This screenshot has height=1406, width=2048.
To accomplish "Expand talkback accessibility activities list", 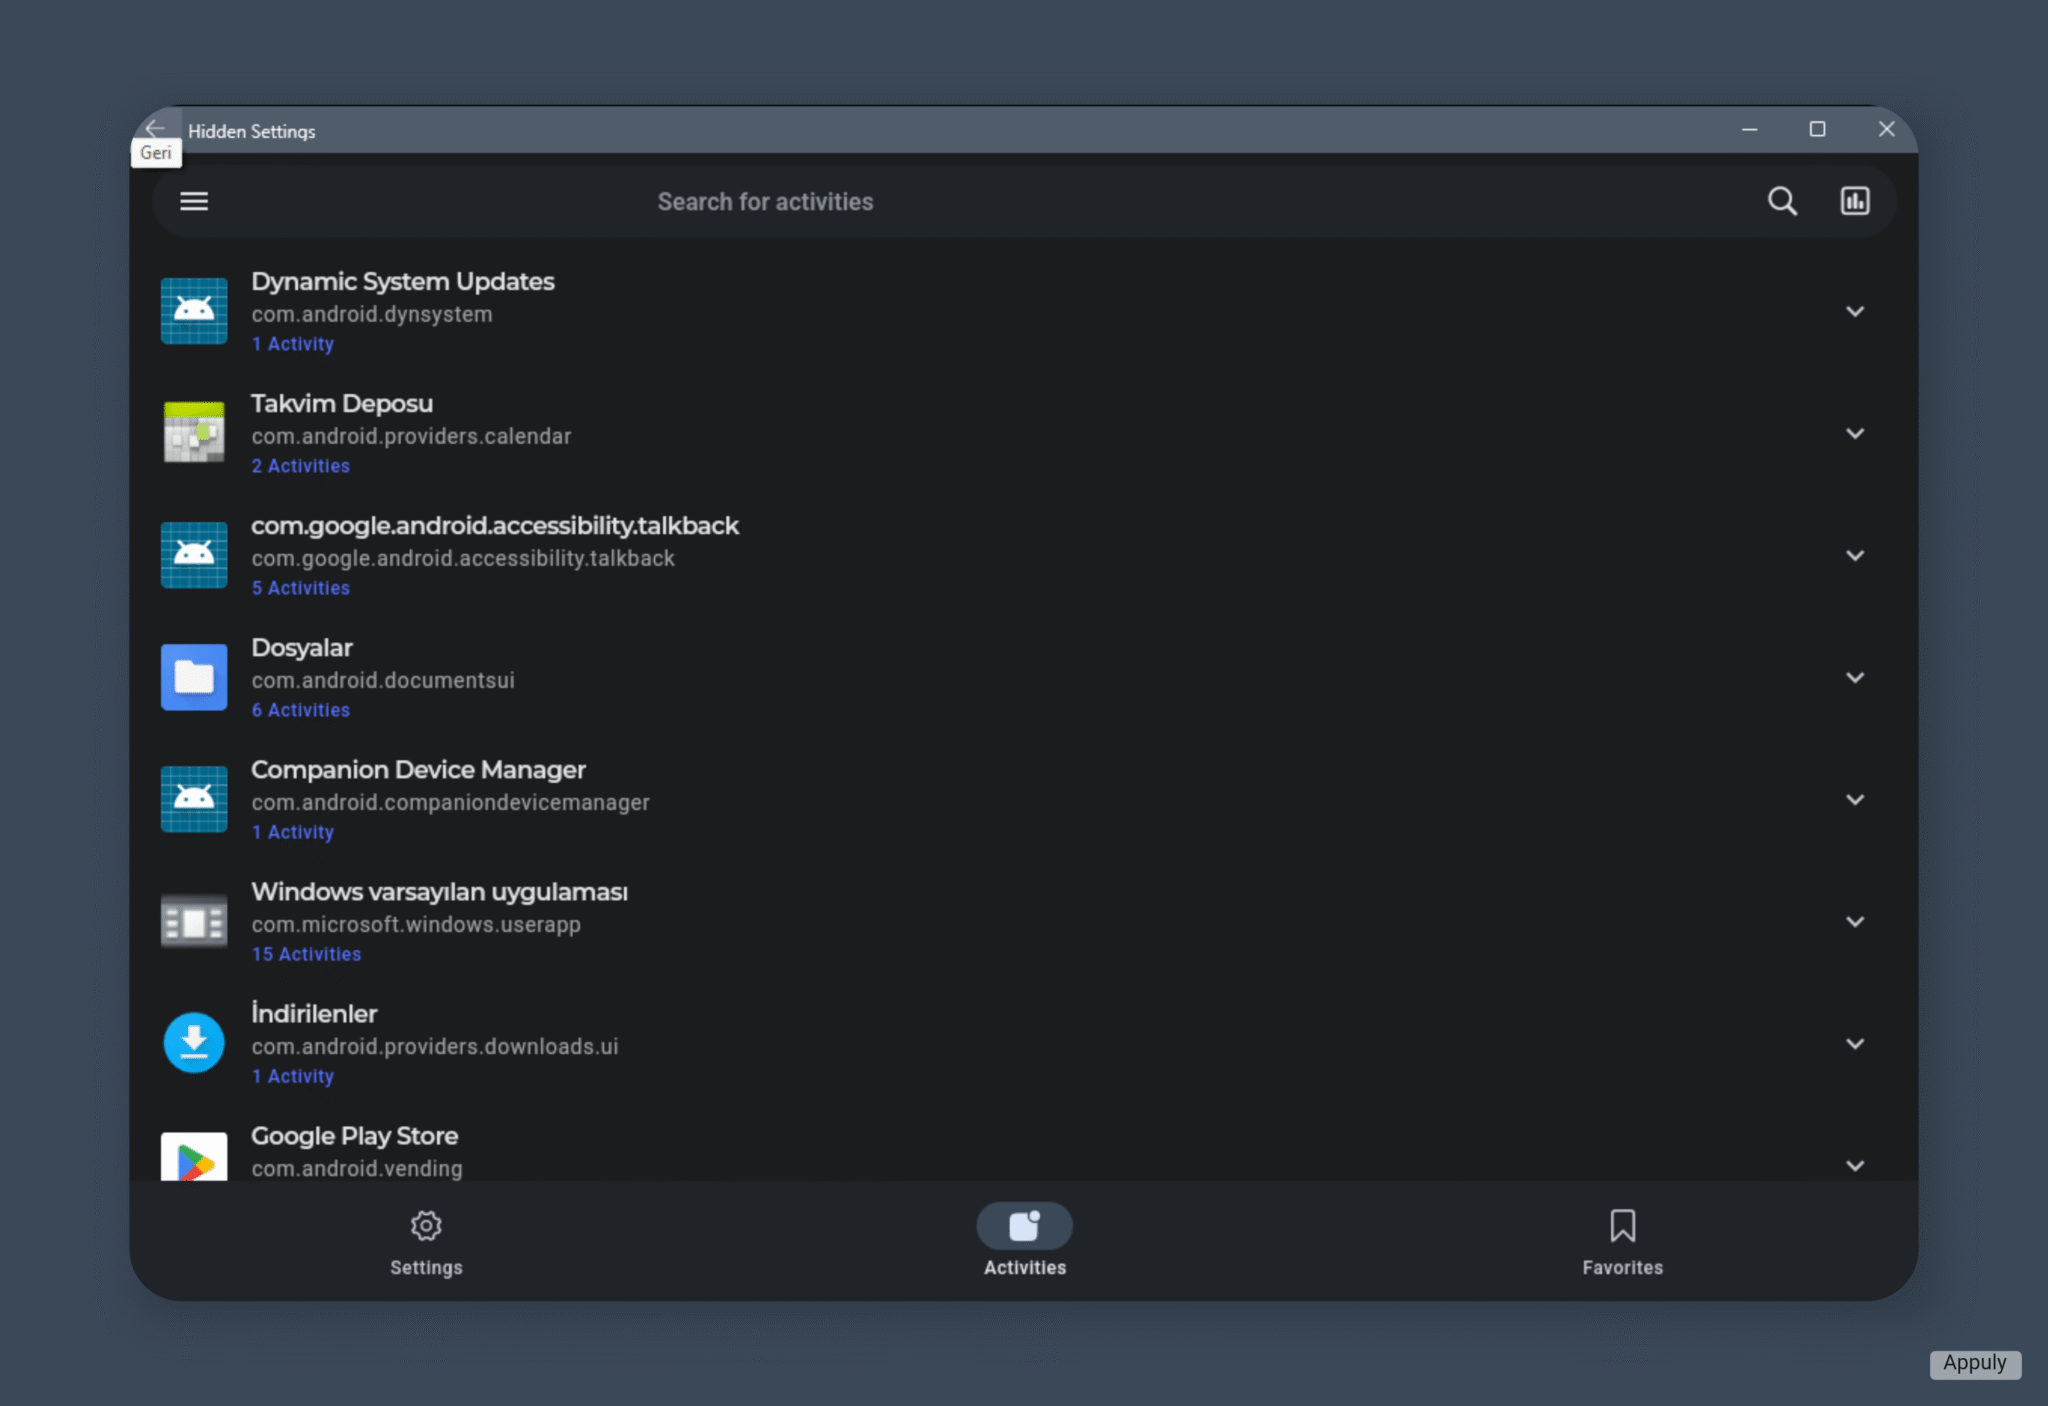I will [1854, 556].
